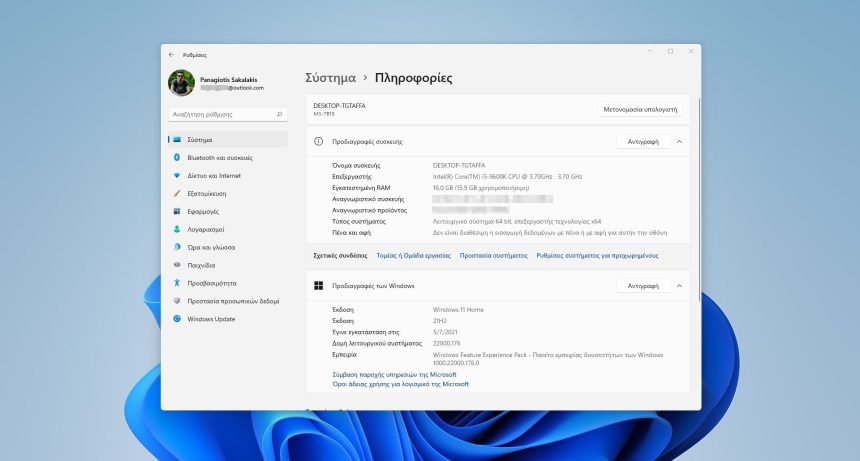This screenshot has height=461, width=860.
Task: Click the Windows 11 Home edition value
Action: 458,310
